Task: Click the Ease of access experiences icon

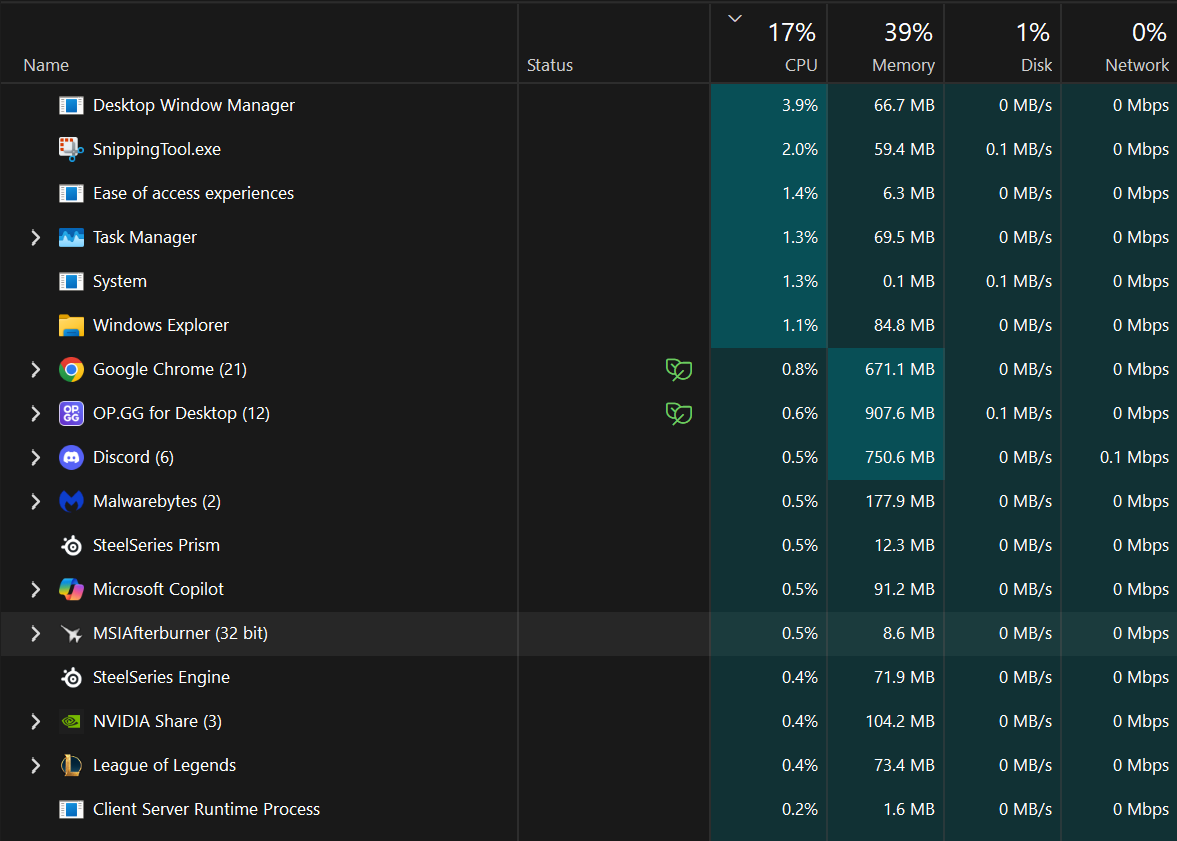Action: tap(71, 193)
